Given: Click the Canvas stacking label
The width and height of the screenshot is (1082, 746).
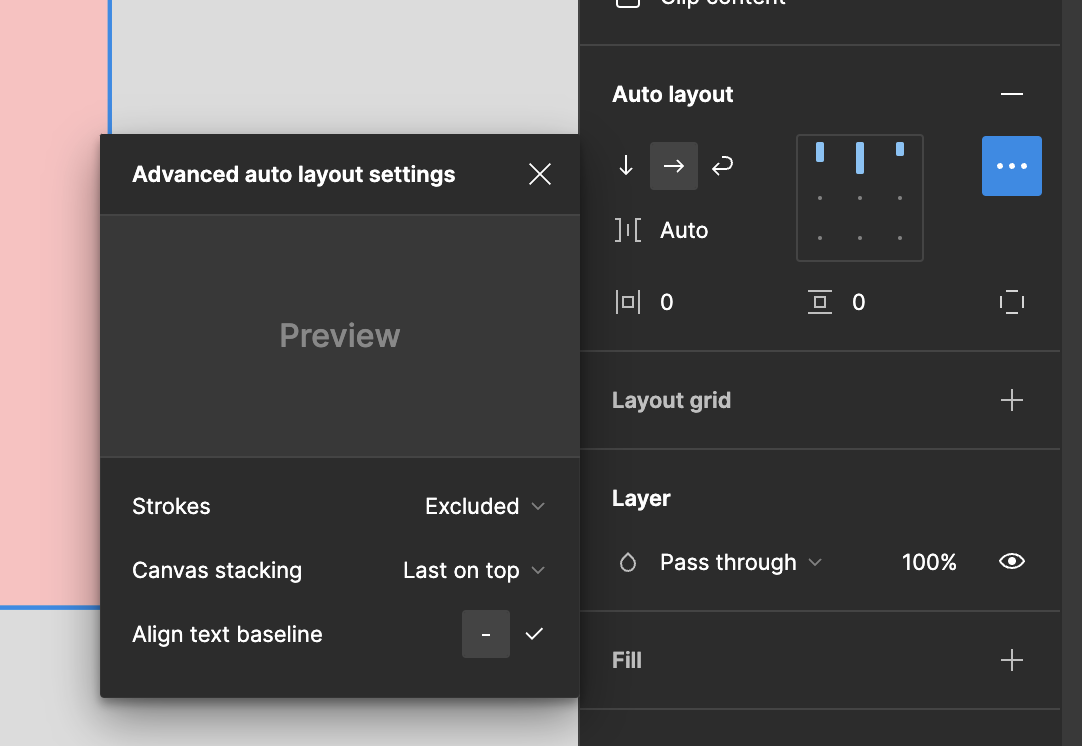Looking at the screenshot, I should pyautogui.click(x=217, y=570).
